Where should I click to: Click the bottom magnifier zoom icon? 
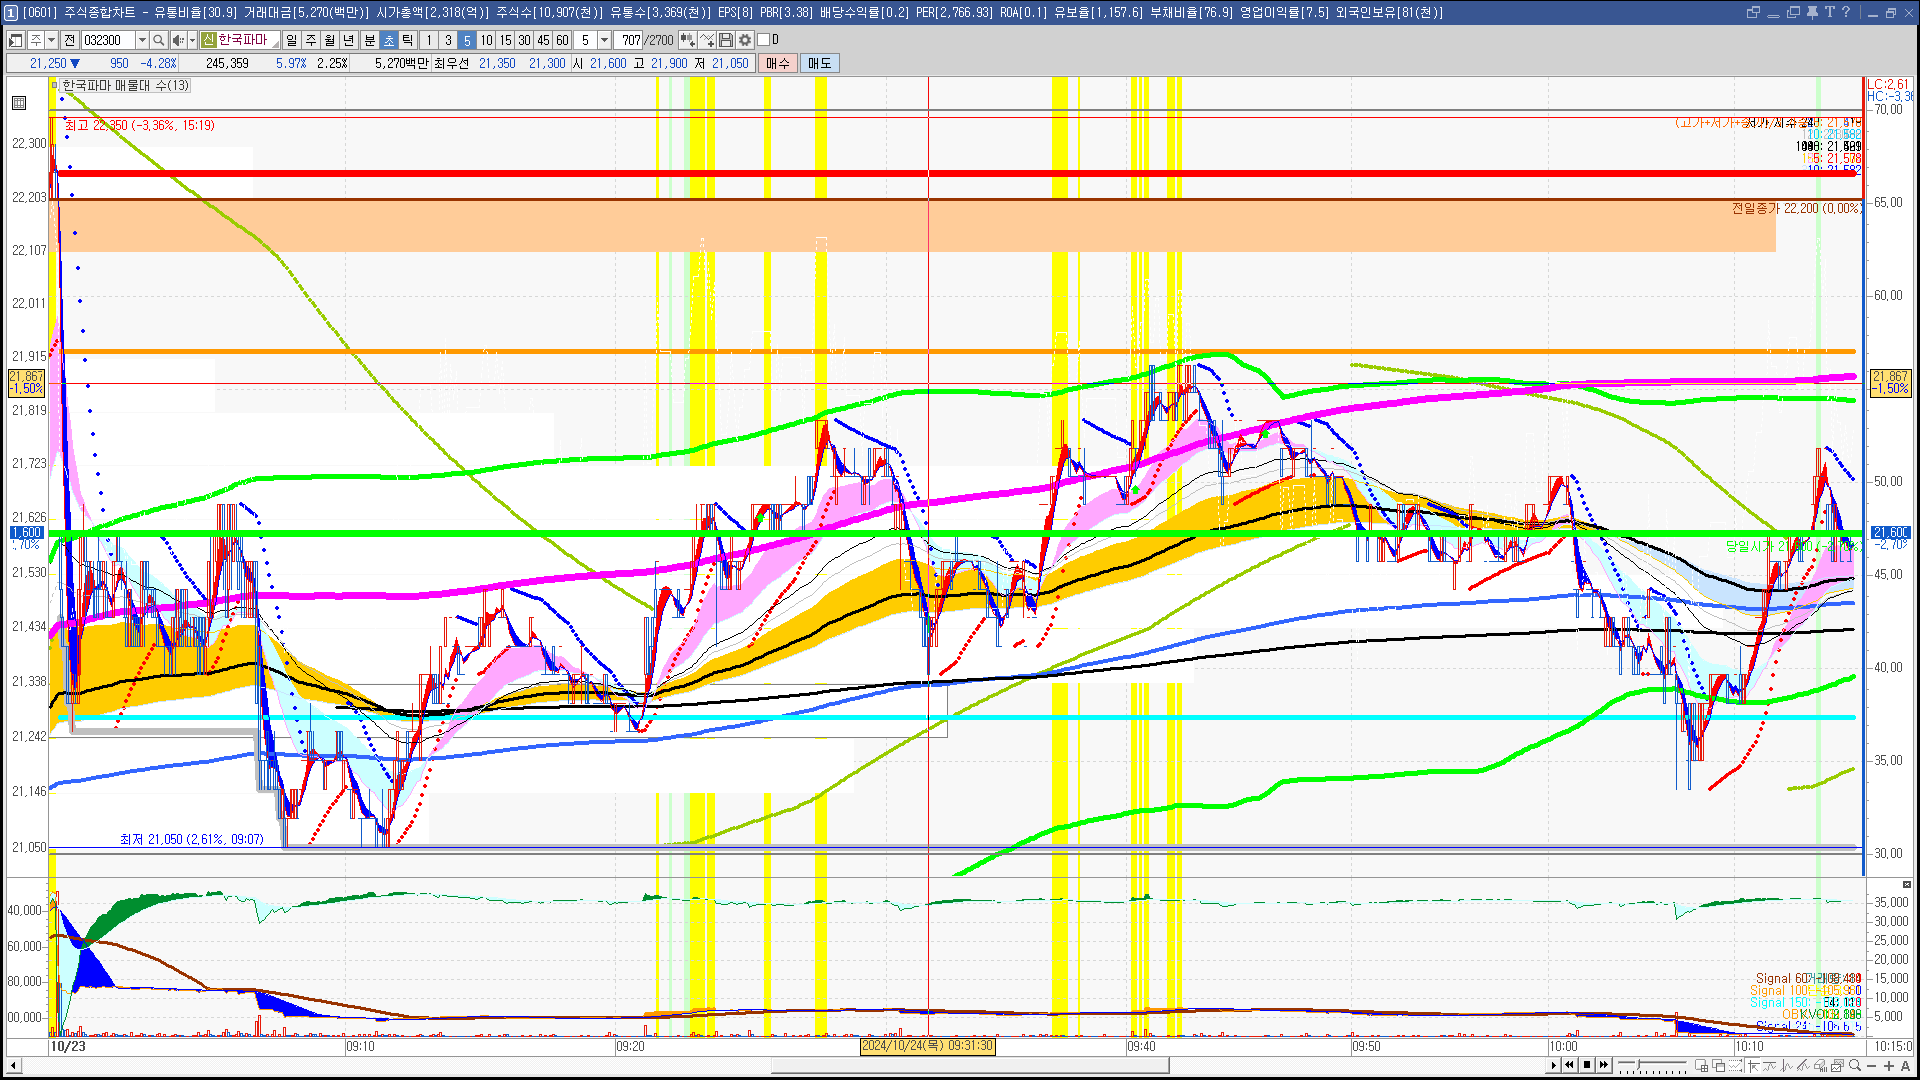1855,1065
